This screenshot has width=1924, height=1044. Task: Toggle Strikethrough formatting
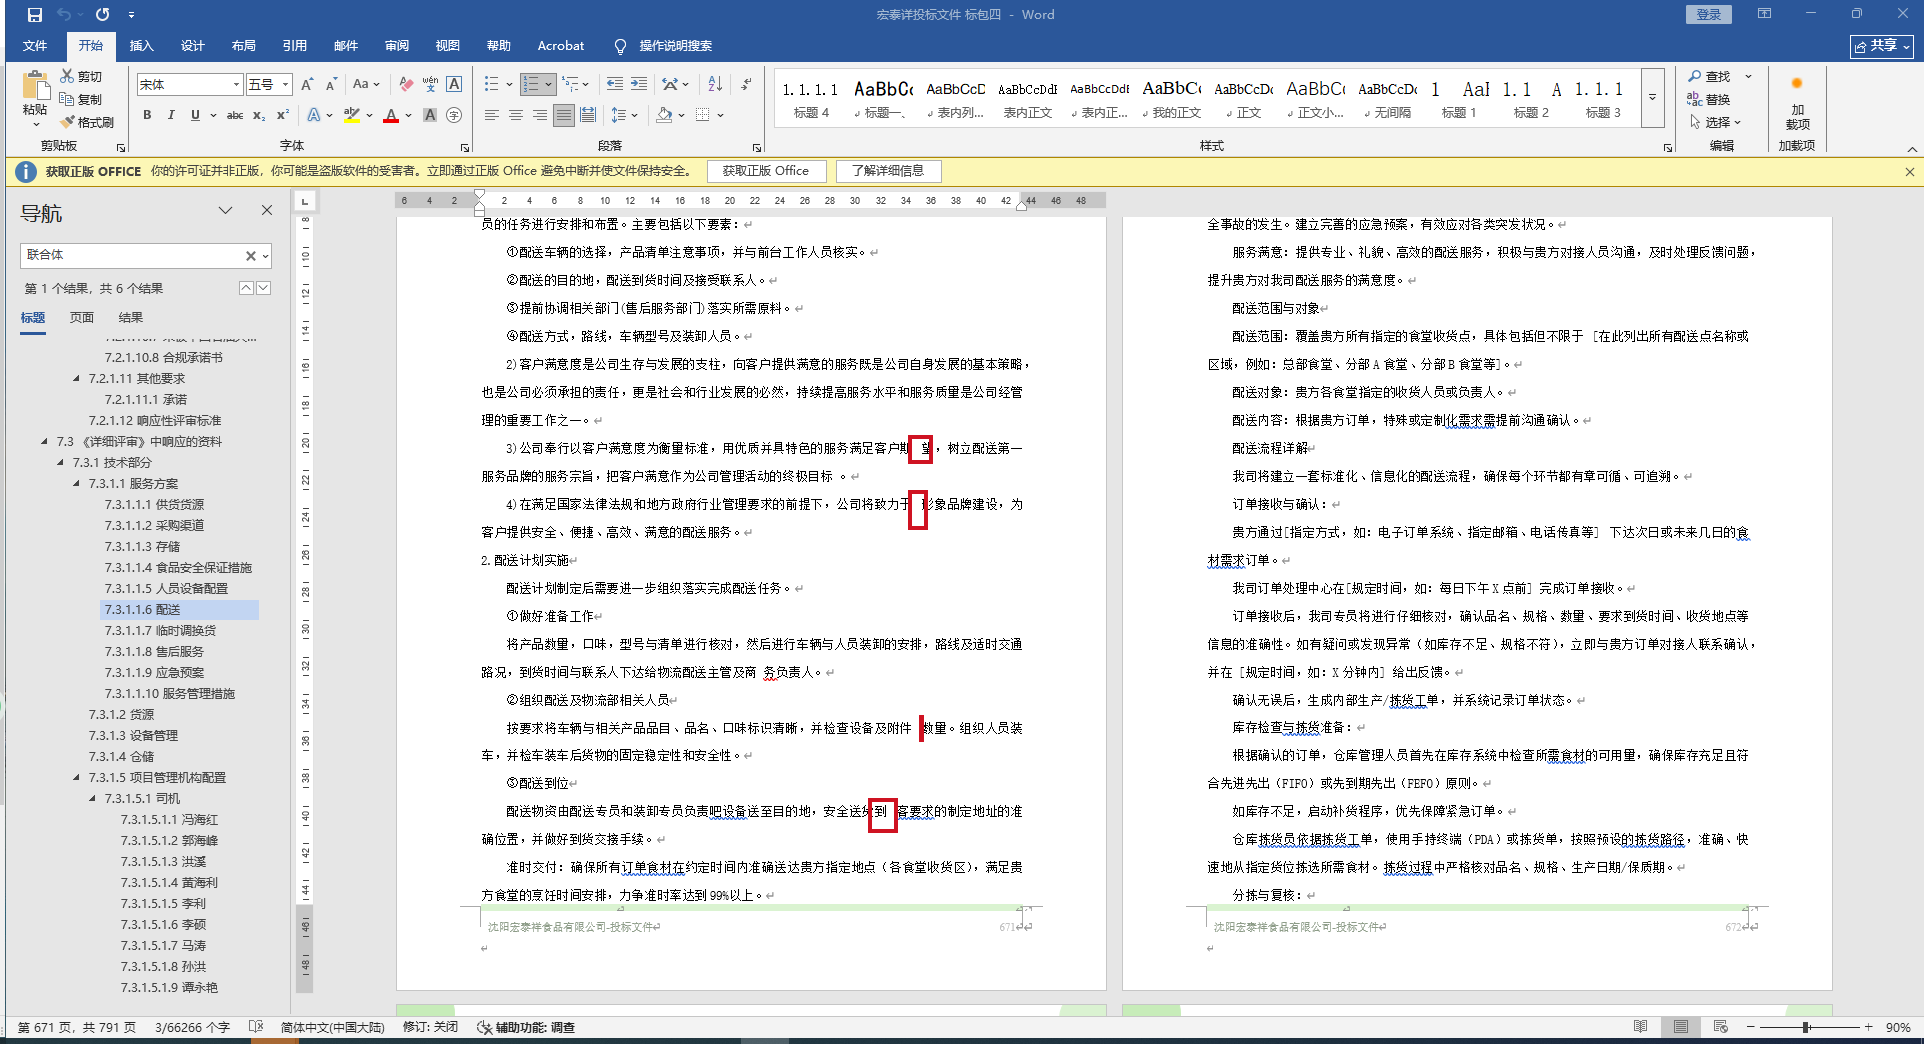tap(235, 115)
